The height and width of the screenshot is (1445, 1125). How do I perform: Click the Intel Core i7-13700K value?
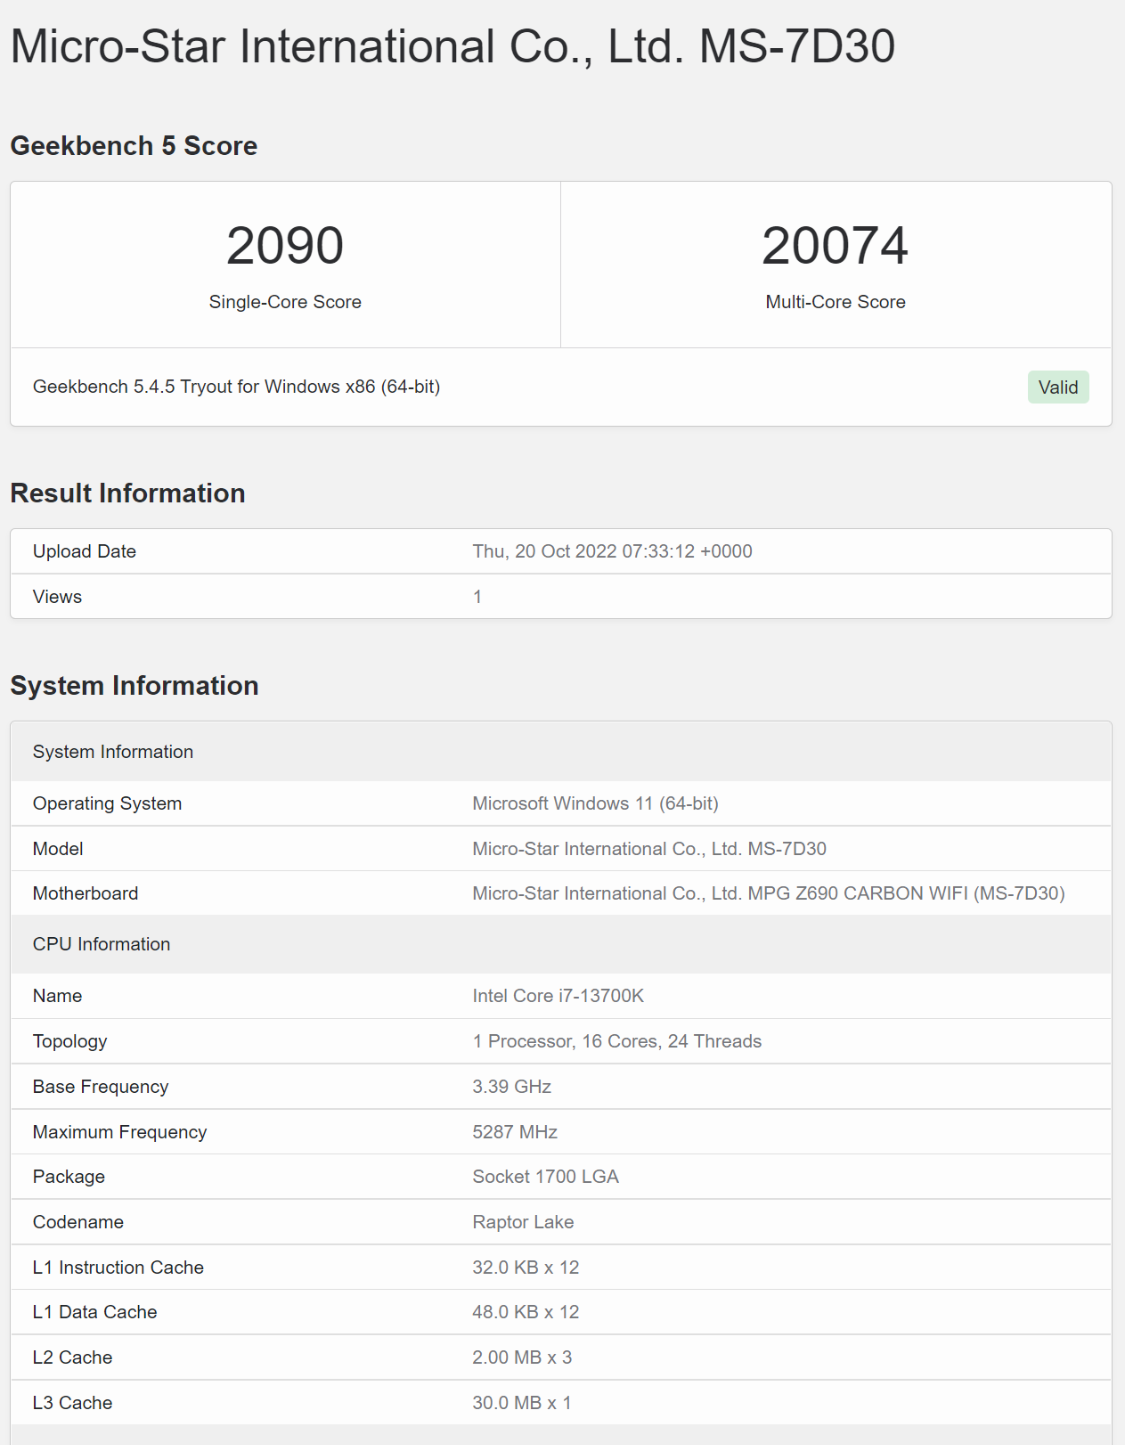click(x=558, y=996)
